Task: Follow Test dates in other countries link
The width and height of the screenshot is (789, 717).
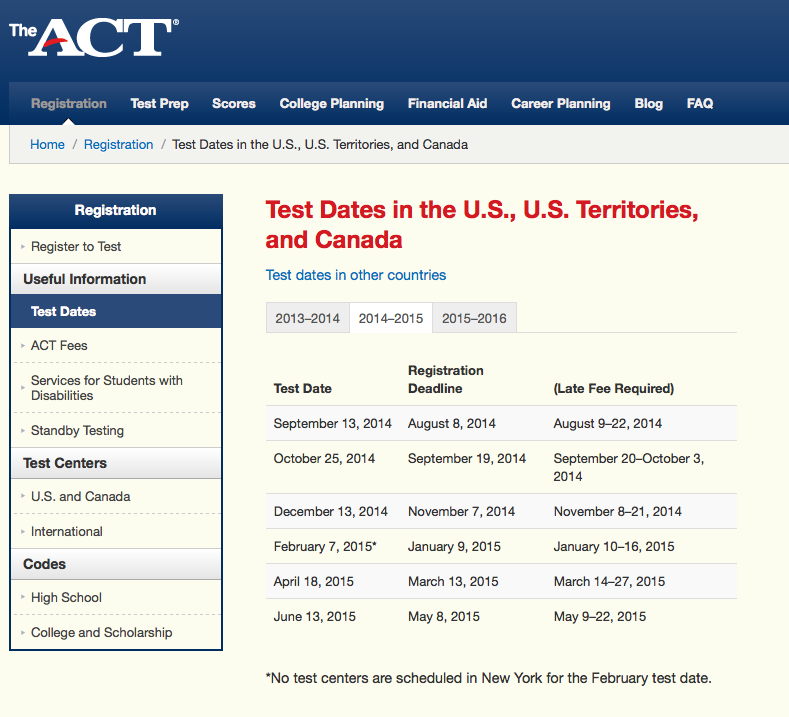Action: click(356, 275)
